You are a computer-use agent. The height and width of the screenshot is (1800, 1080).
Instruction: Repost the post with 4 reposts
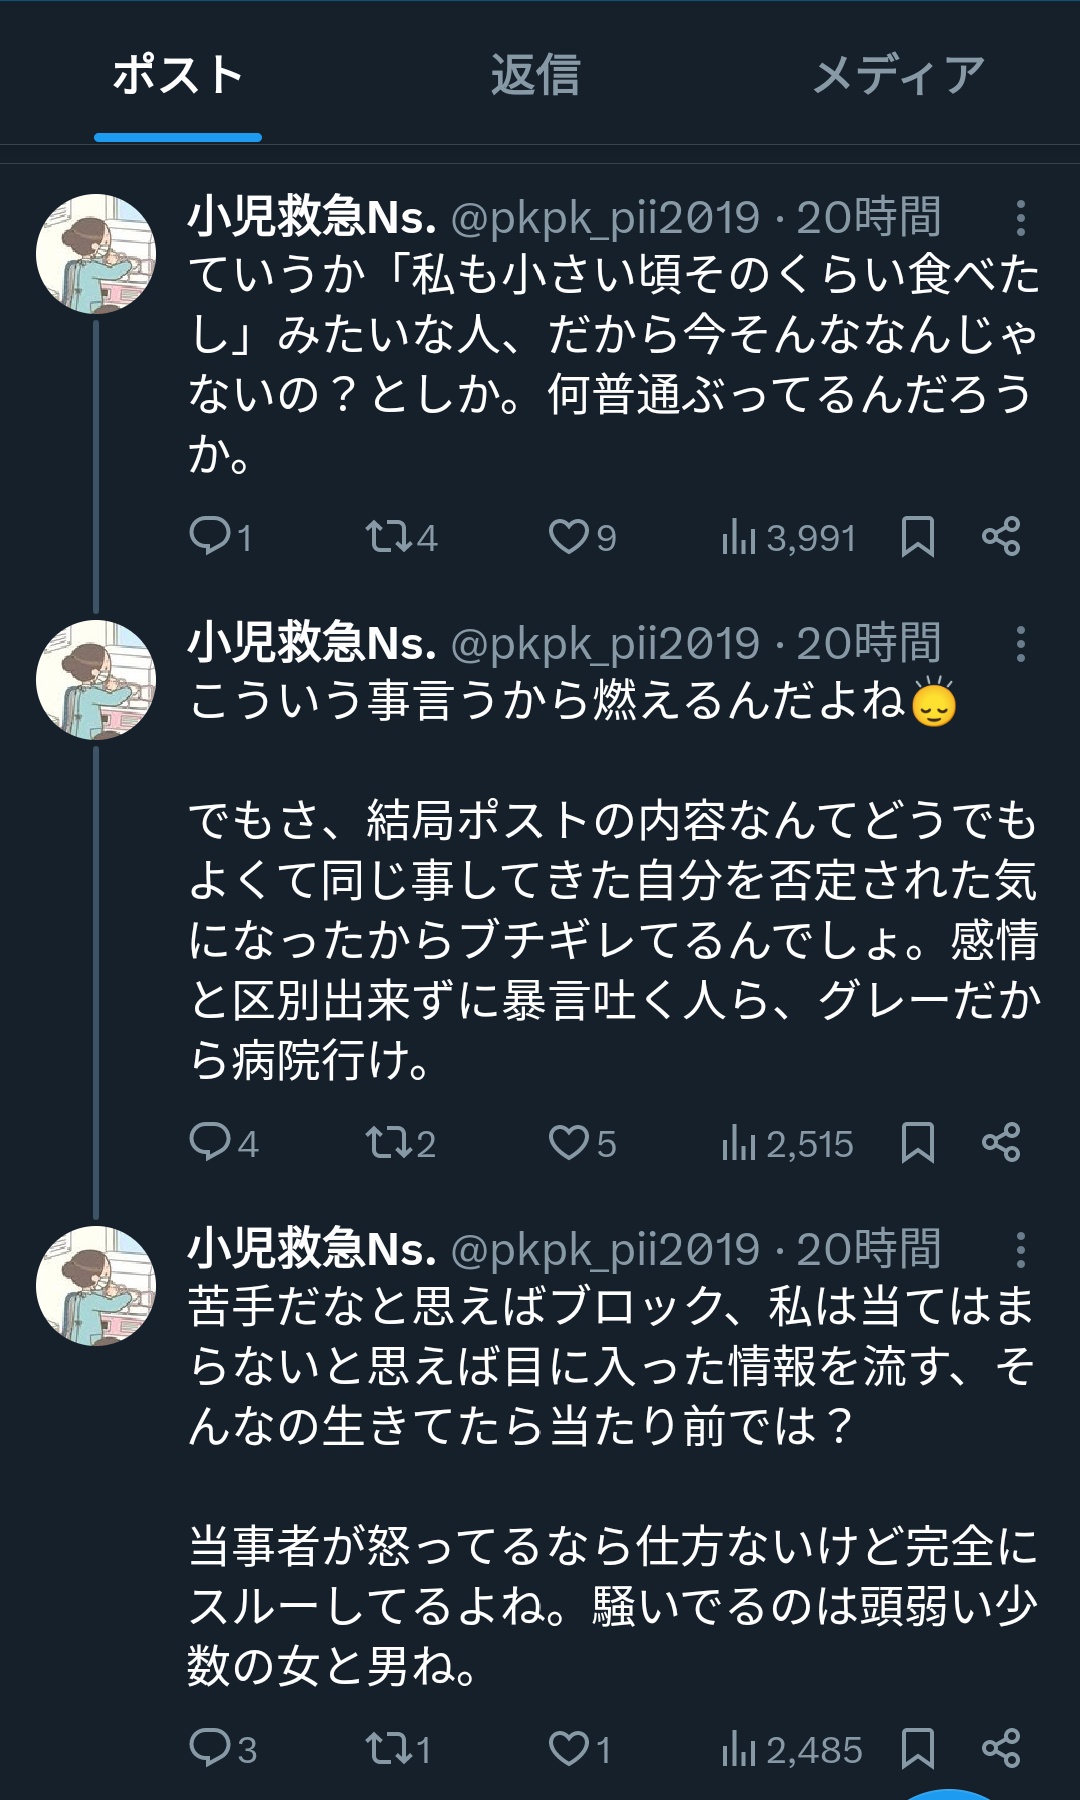(388, 537)
